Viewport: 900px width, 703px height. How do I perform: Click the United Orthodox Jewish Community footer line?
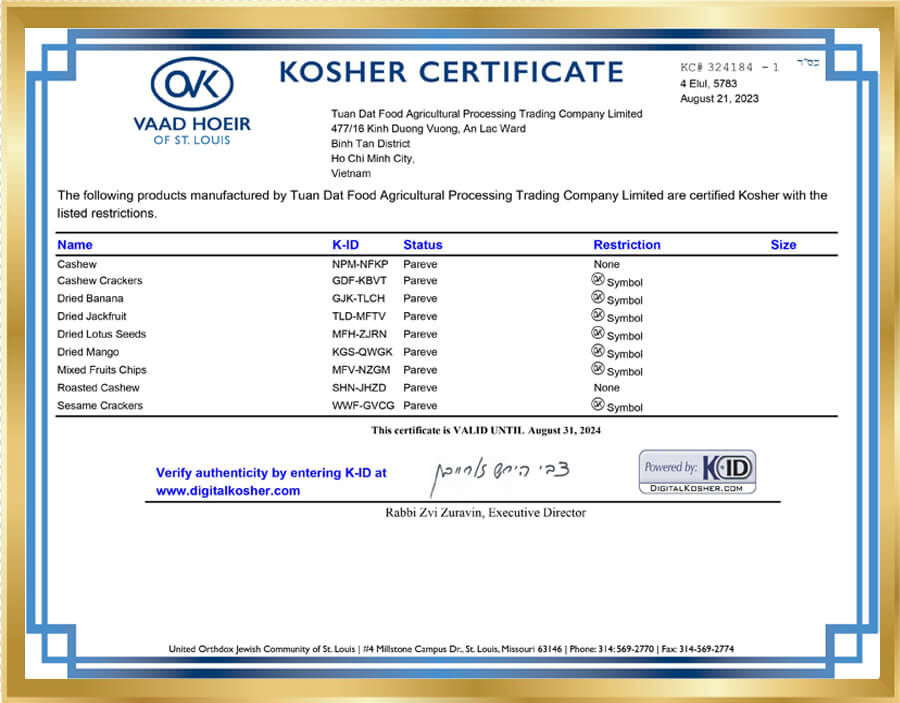(x=451, y=649)
